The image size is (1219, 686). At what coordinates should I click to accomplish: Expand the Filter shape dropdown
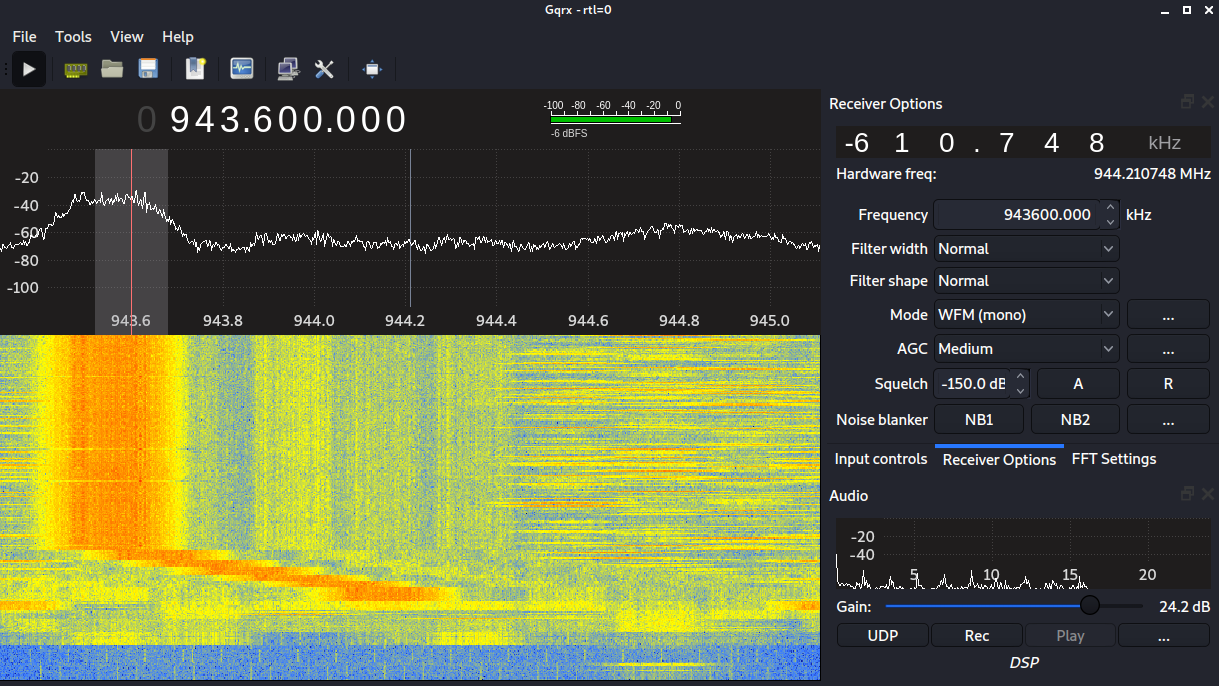click(x=1026, y=281)
